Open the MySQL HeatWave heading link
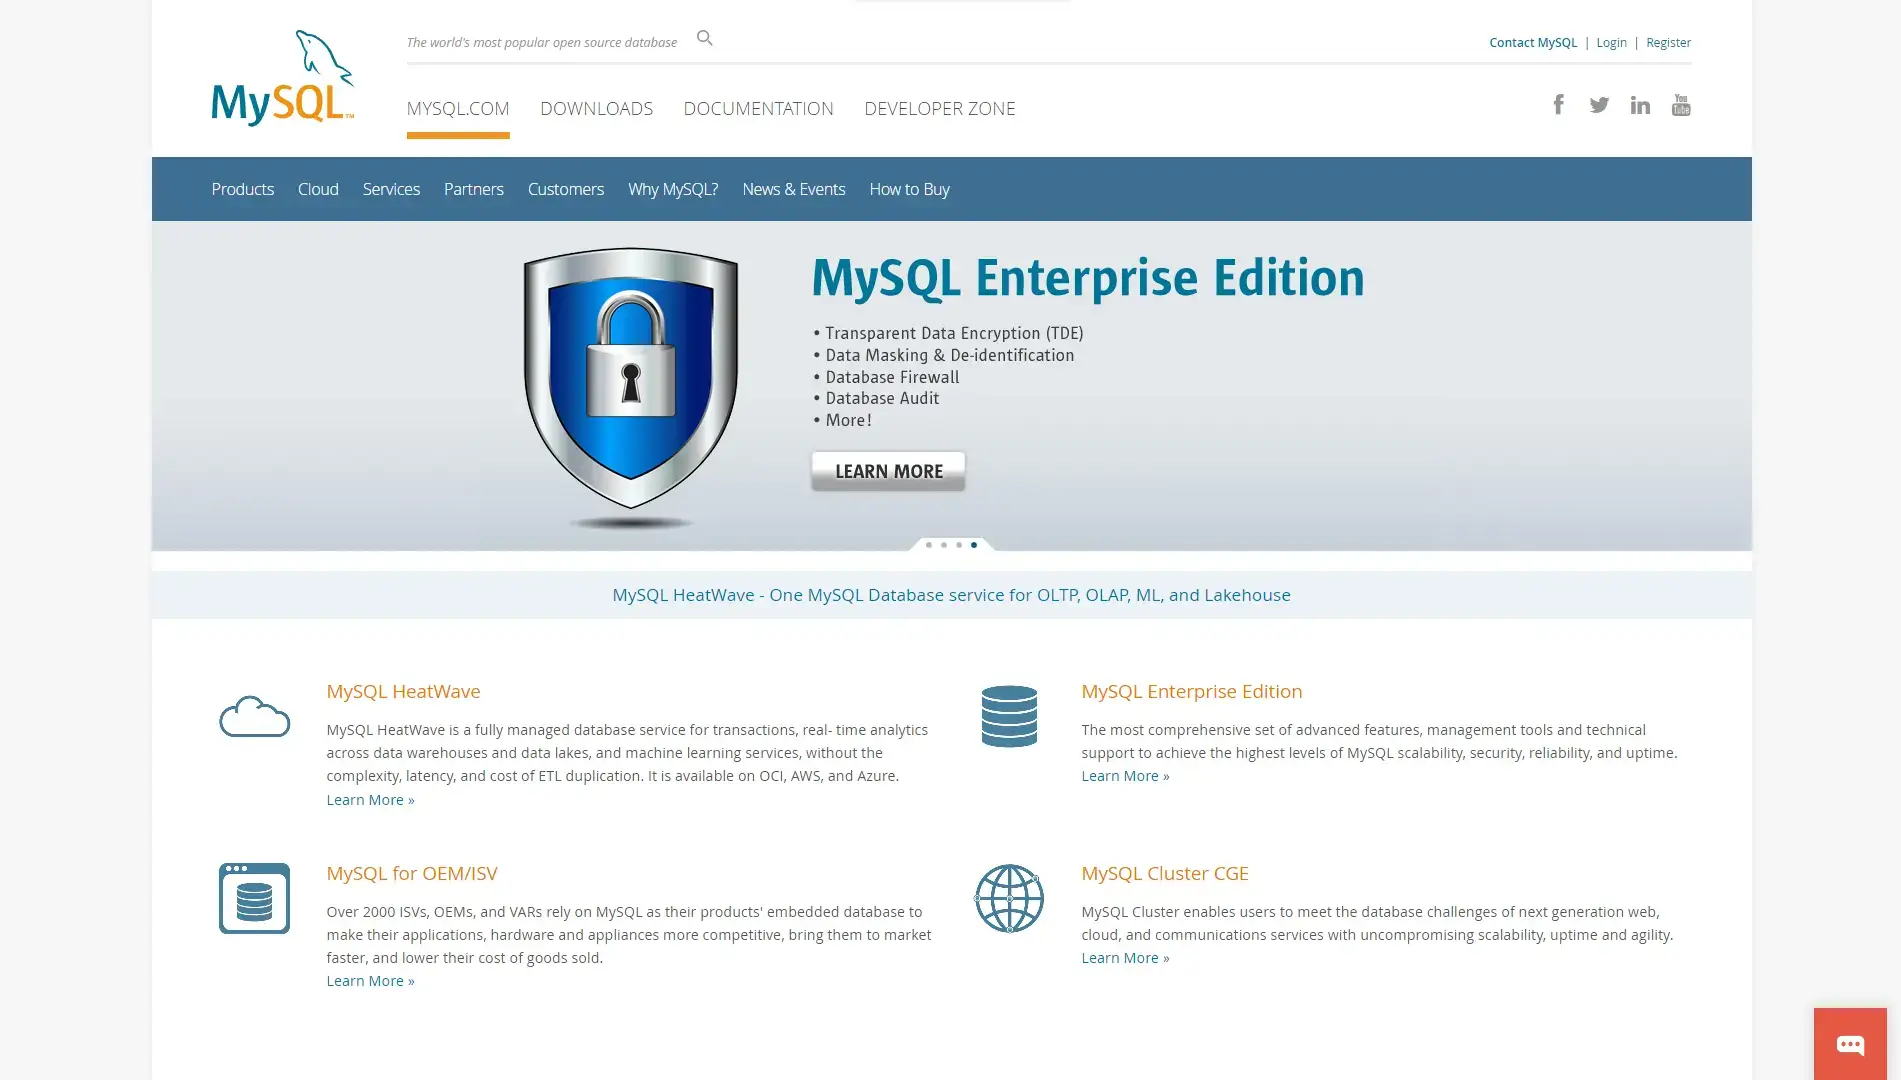Viewport: 1901px width, 1080px height. (403, 691)
